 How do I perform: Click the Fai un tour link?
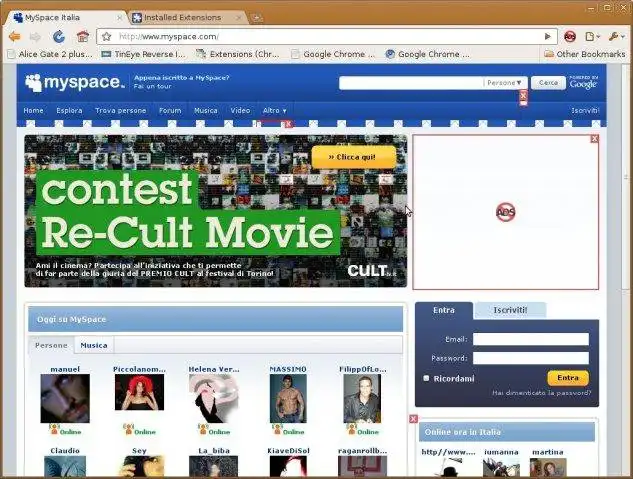[x=153, y=86]
